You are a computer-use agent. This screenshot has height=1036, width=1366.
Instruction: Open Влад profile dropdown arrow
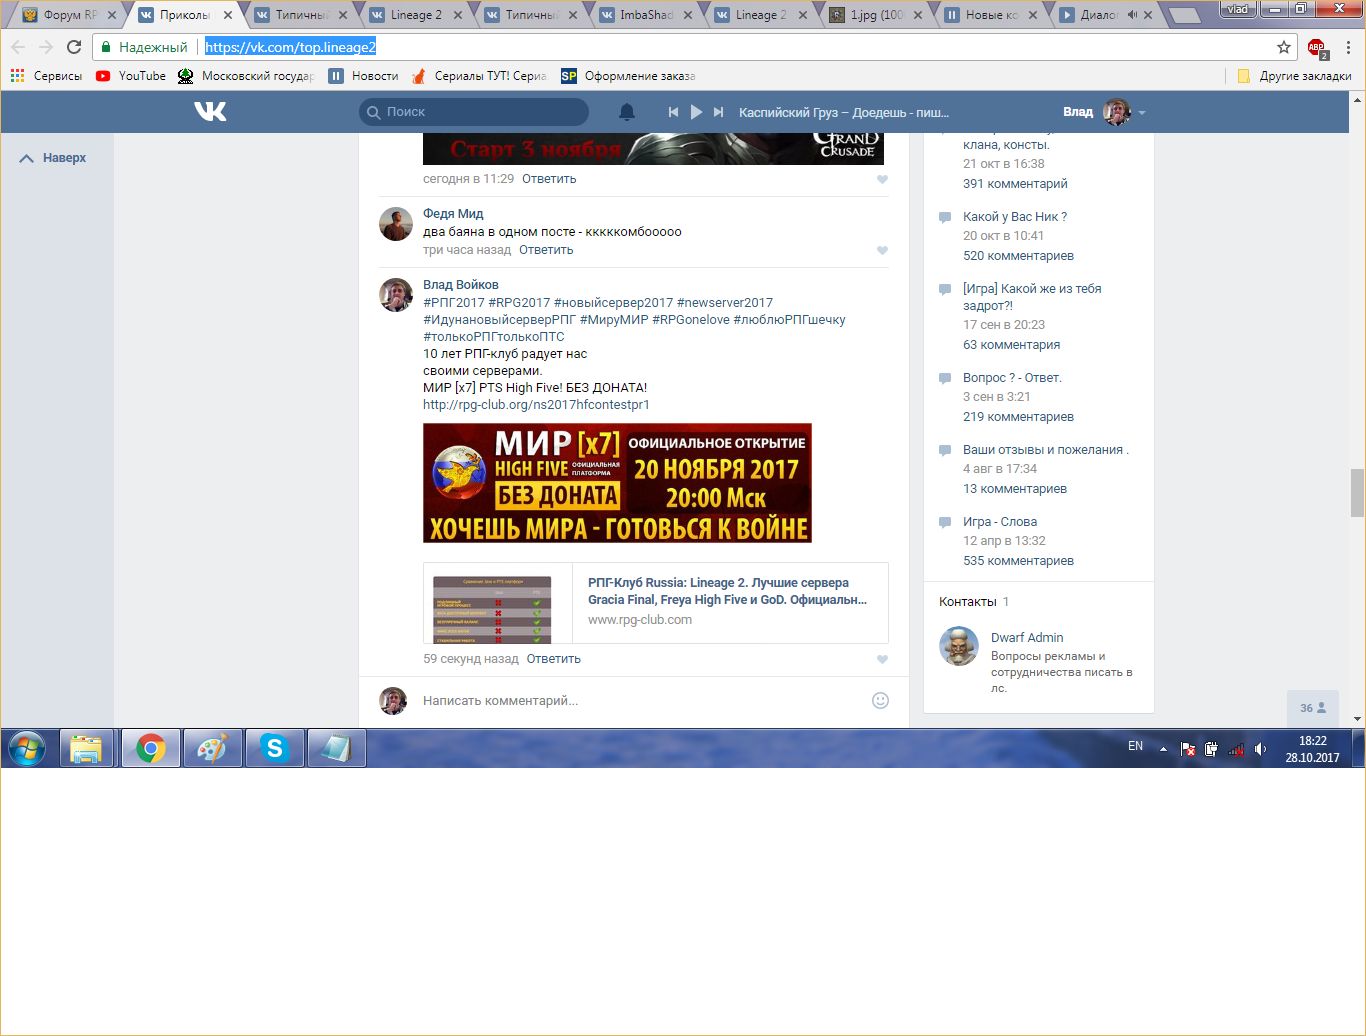pyautogui.click(x=1142, y=113)
